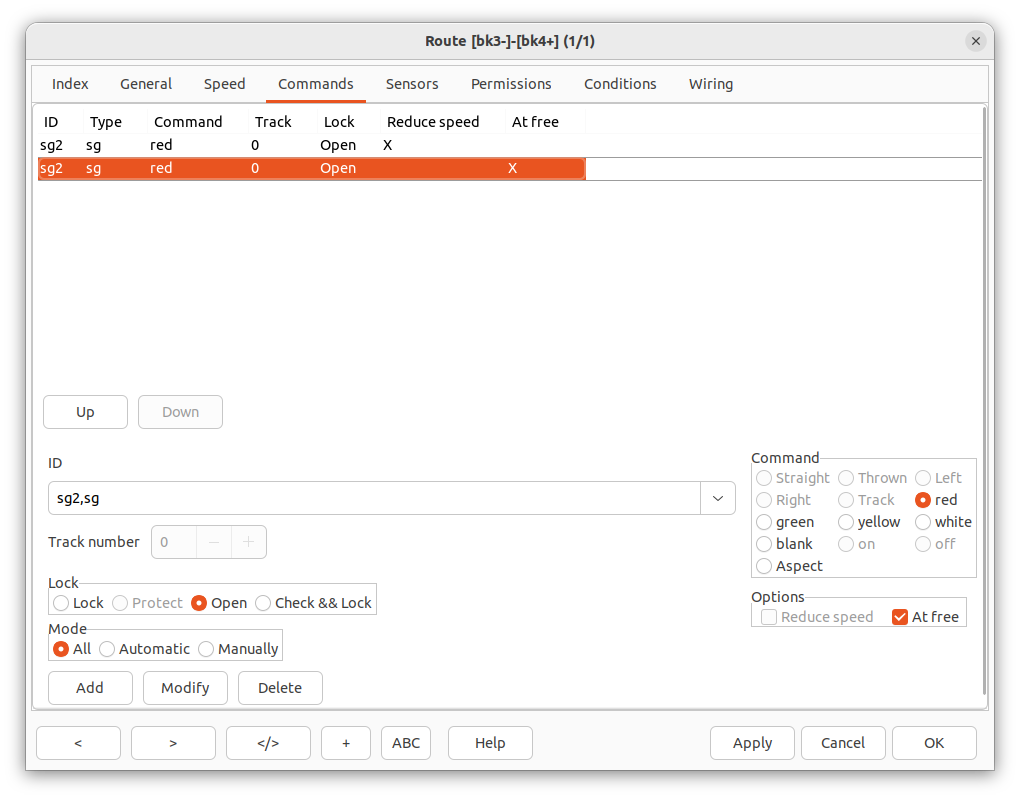Open the ID combo box dropdown arrow
The width and height of the screenshot is (1020, 799).
click(x=718, y=498)
